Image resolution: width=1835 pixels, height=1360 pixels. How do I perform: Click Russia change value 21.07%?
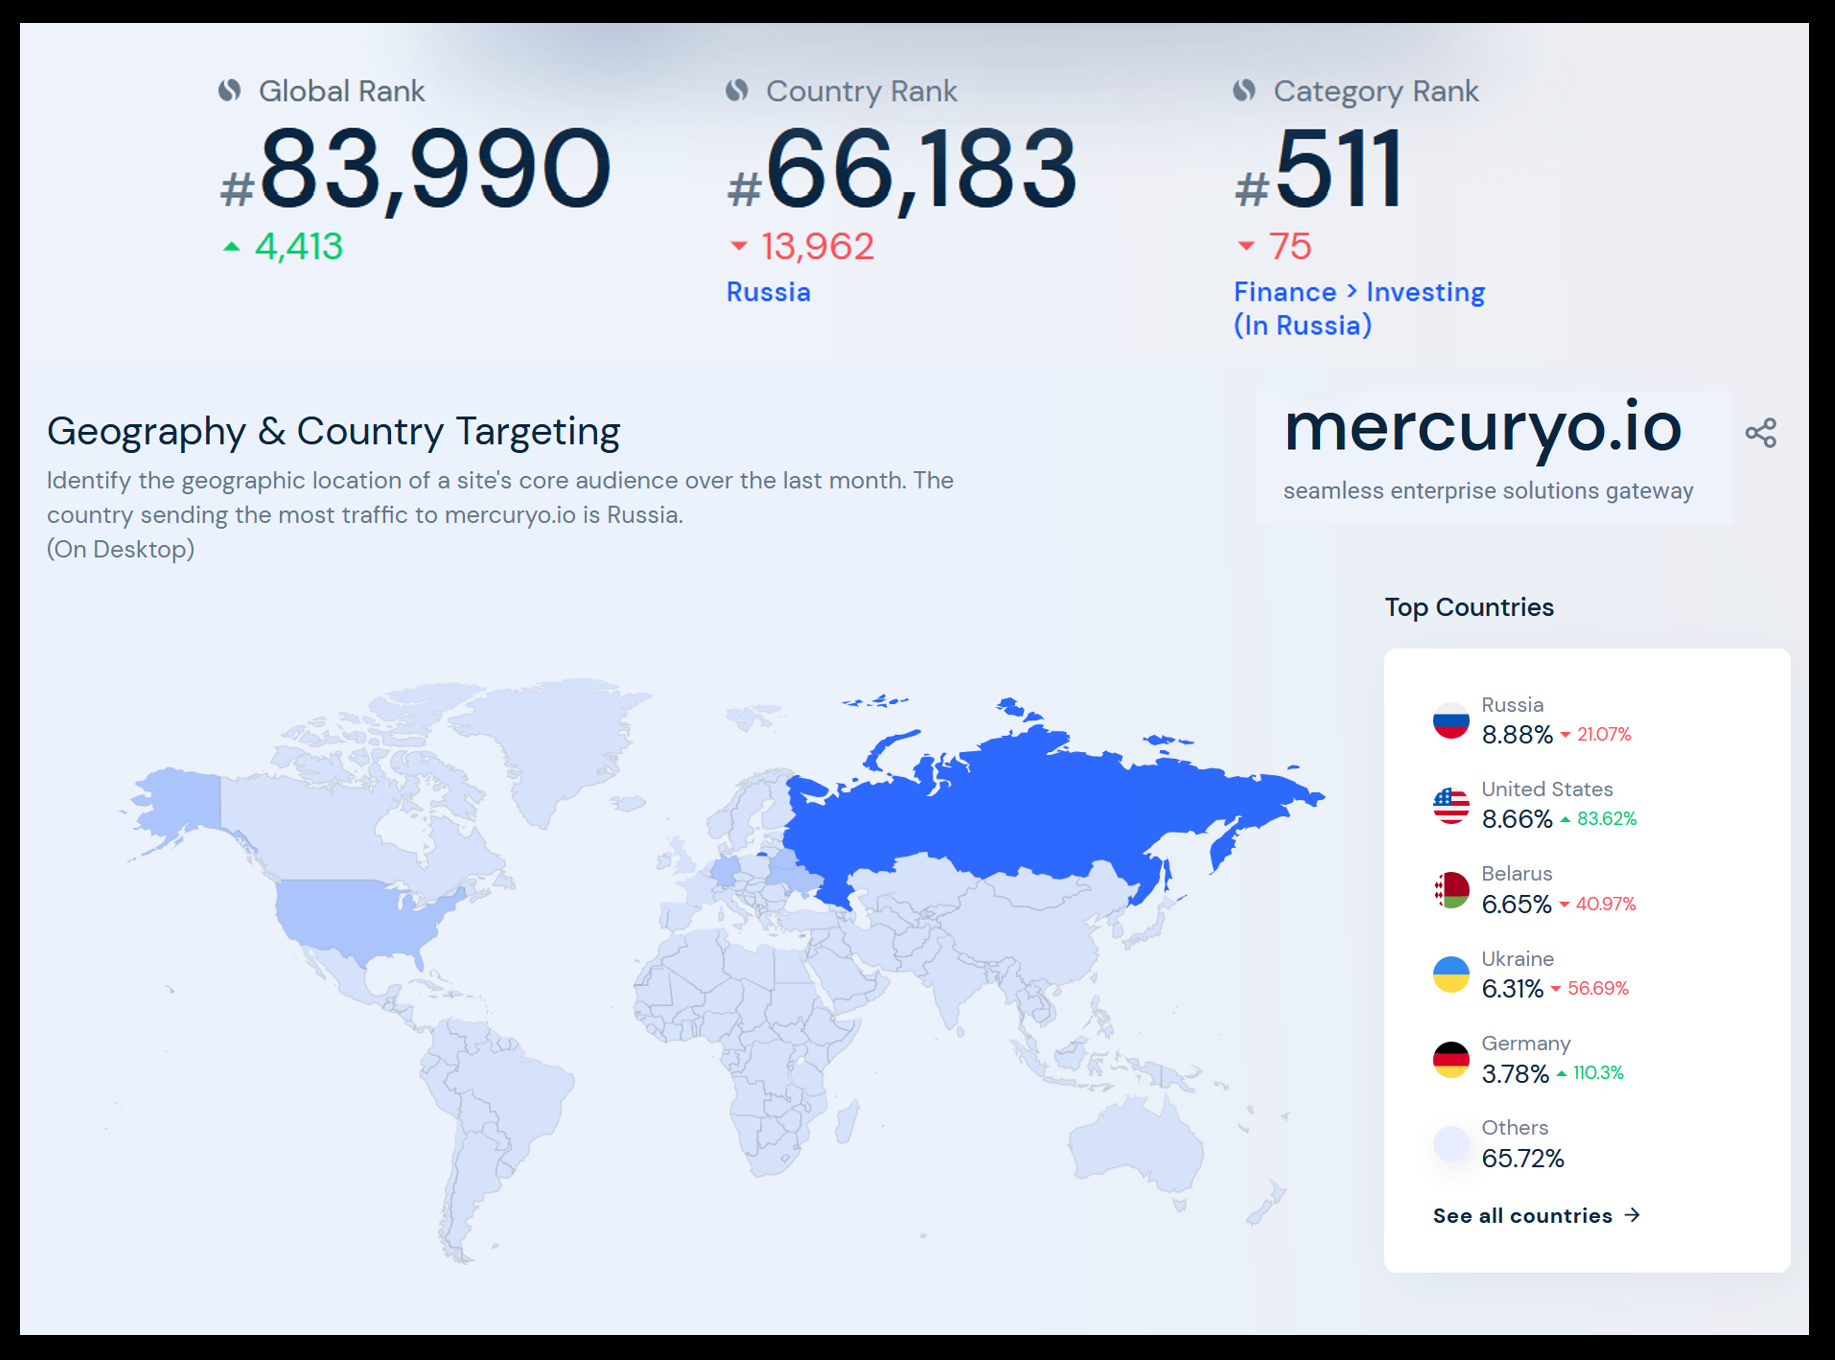1604,735
